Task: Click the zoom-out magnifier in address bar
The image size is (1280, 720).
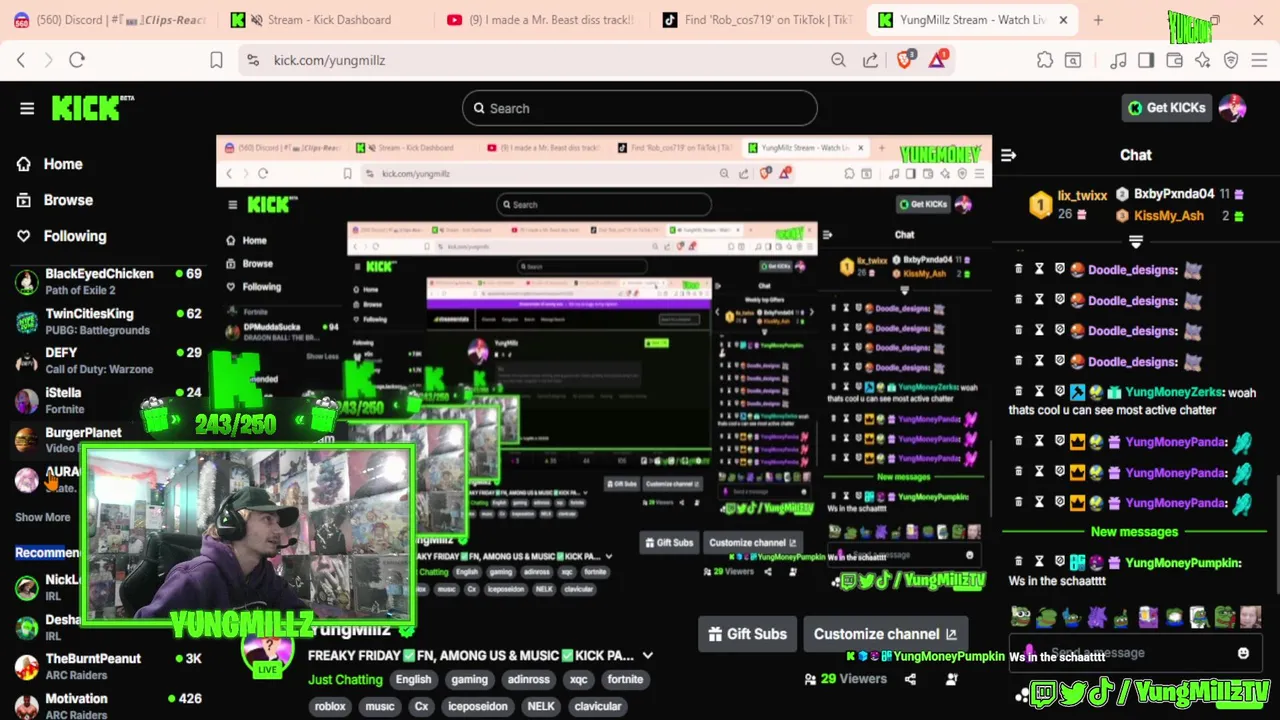Action: click(838, 60)
